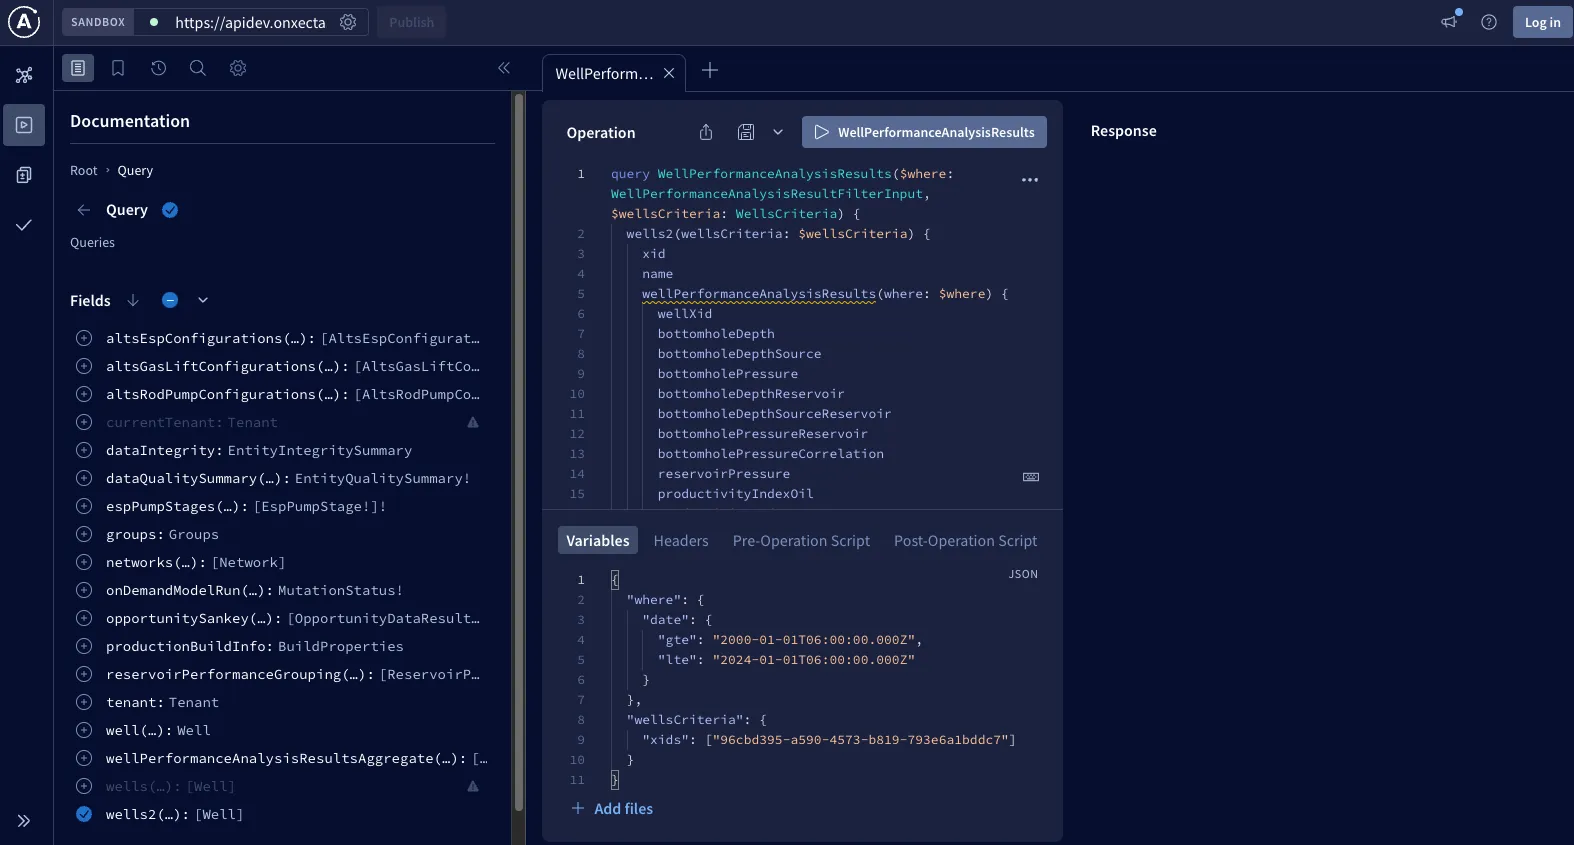Click the Root breadcrumb link
Image resolution: width=1574 pixels, height=845 pixels.
point(84,171)
